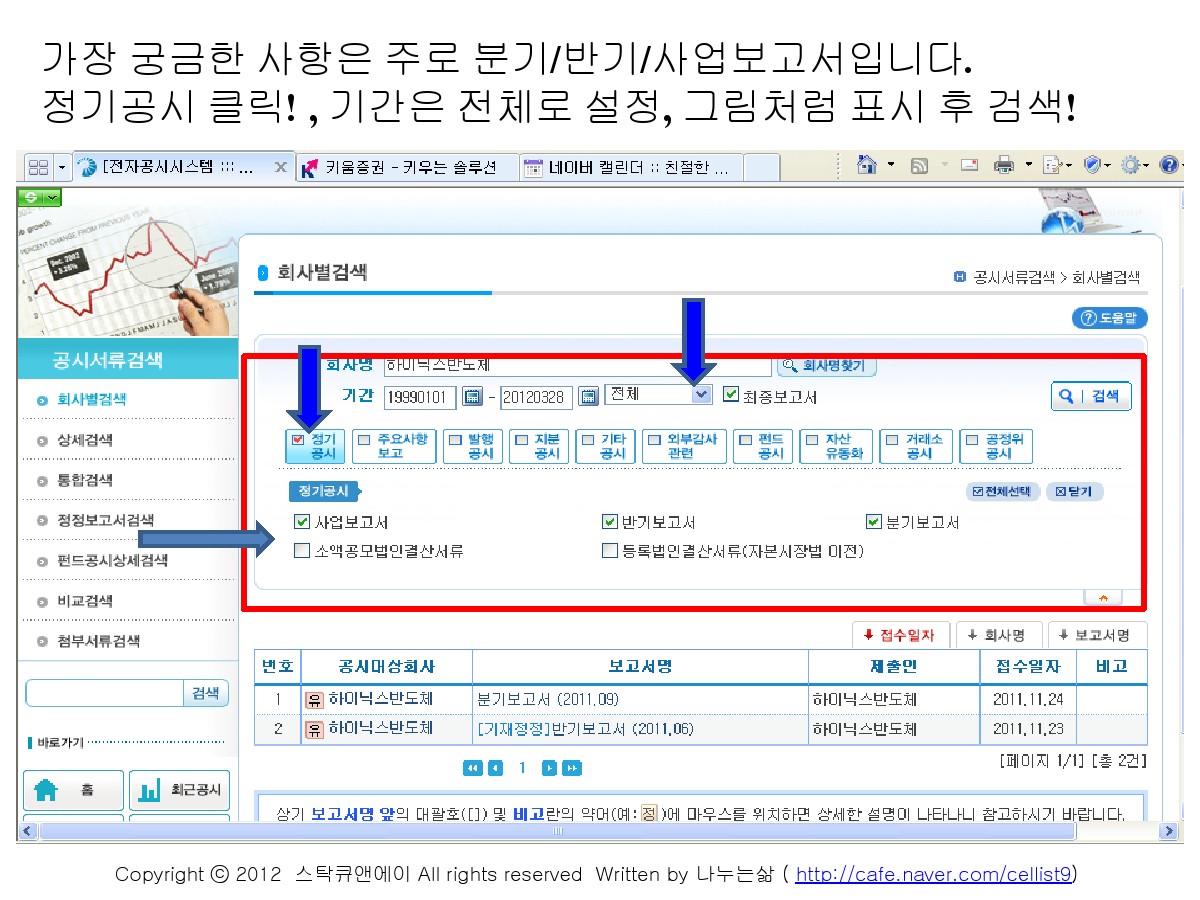Click the 검색 button beside date range
Screen dimensions: 1200x900
click(1091, 396)
